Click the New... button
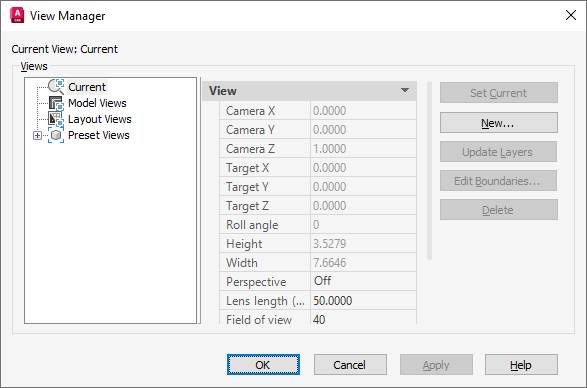The image size is (587, 388). point(499,123)
